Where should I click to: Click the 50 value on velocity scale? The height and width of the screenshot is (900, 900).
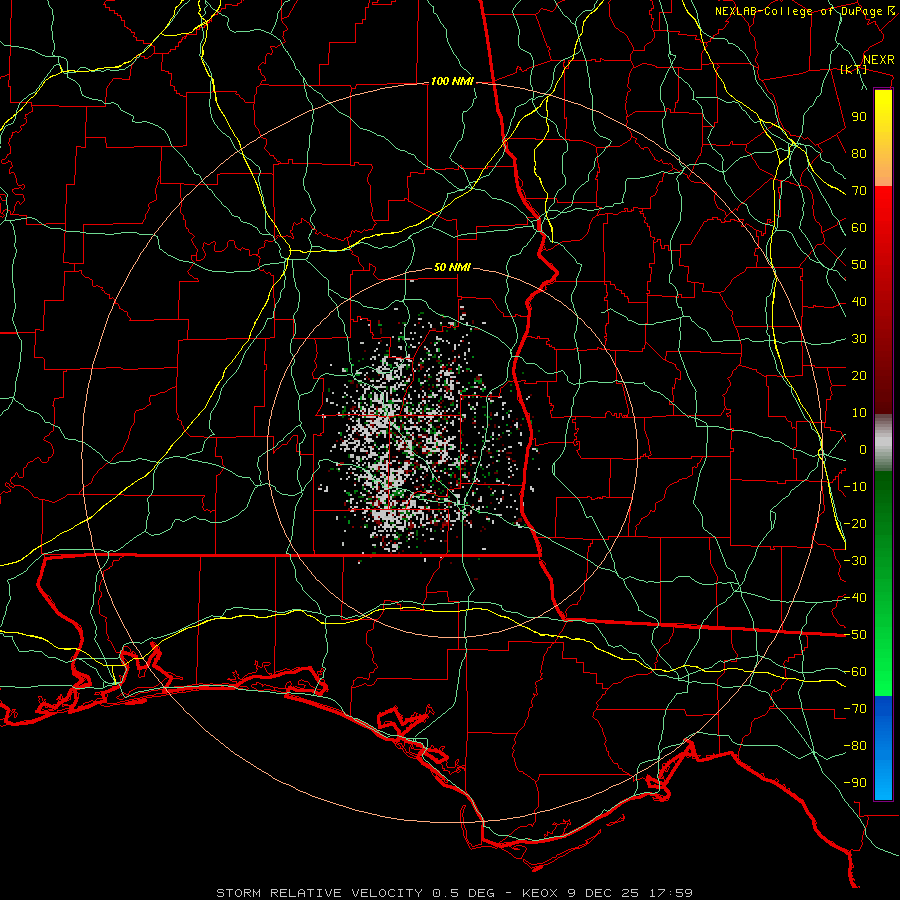click(x=859, y=265)
